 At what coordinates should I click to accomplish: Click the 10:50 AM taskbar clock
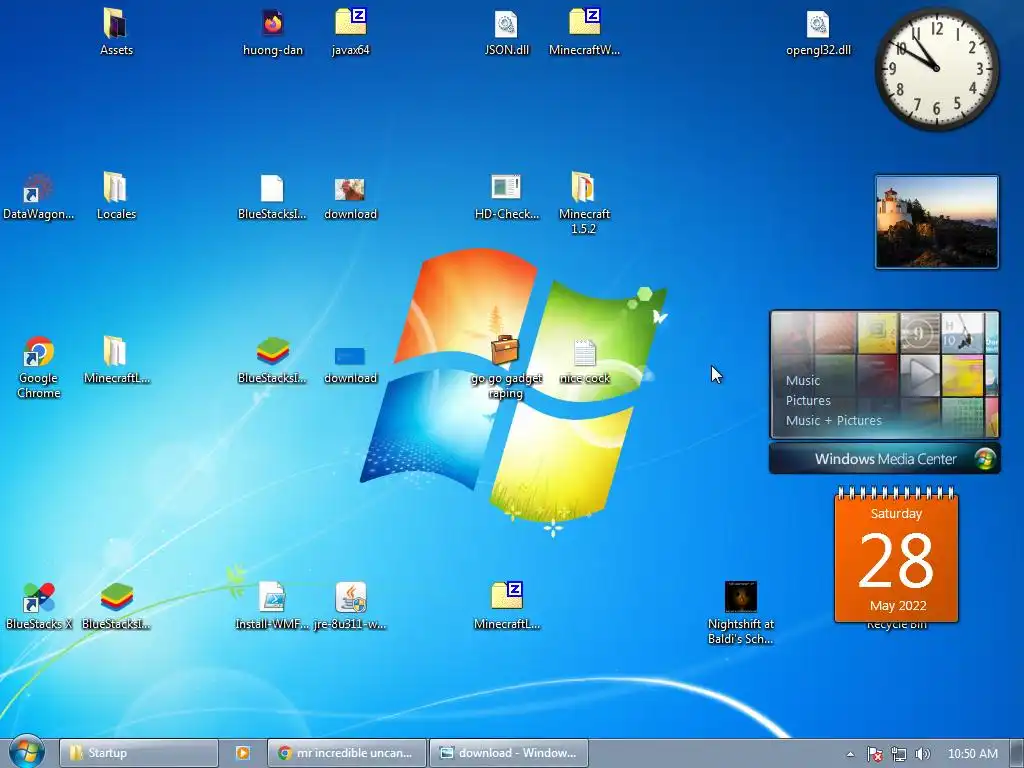coord(972,754)
